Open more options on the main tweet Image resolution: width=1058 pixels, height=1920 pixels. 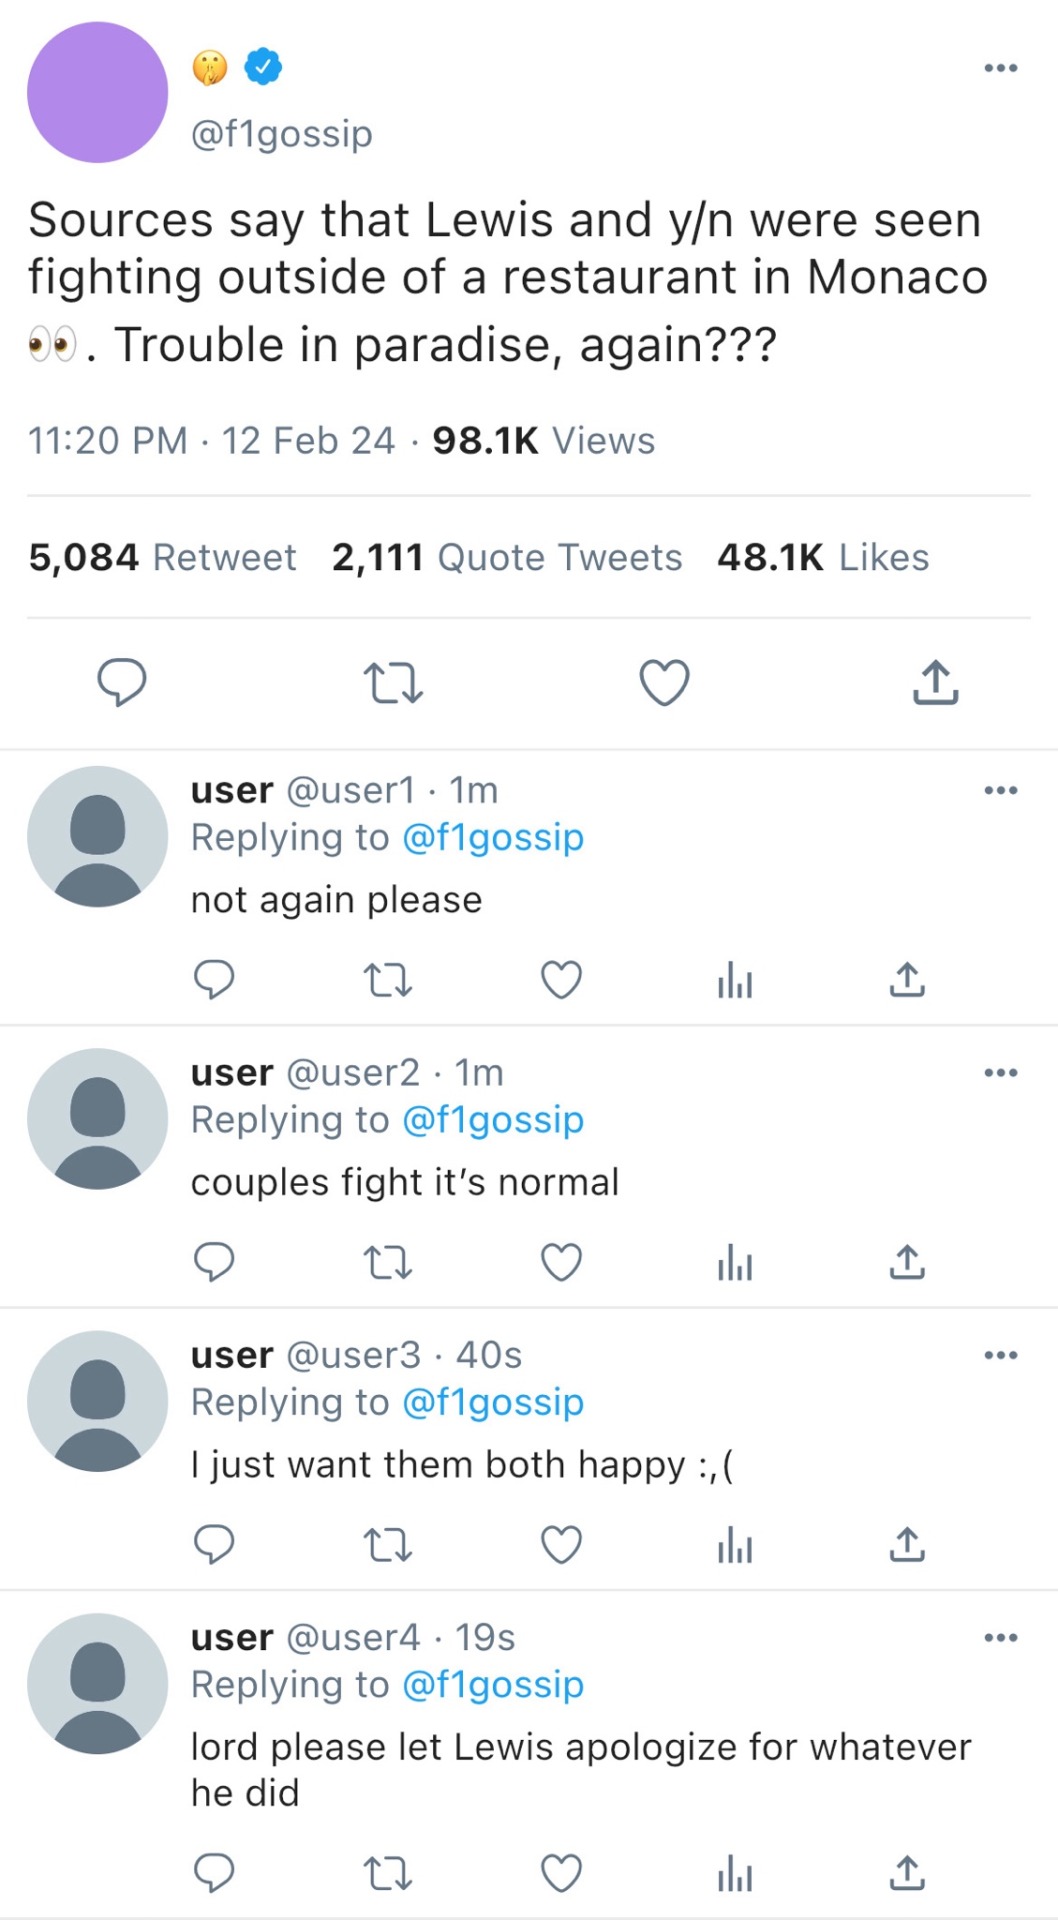coord(1000,68)
